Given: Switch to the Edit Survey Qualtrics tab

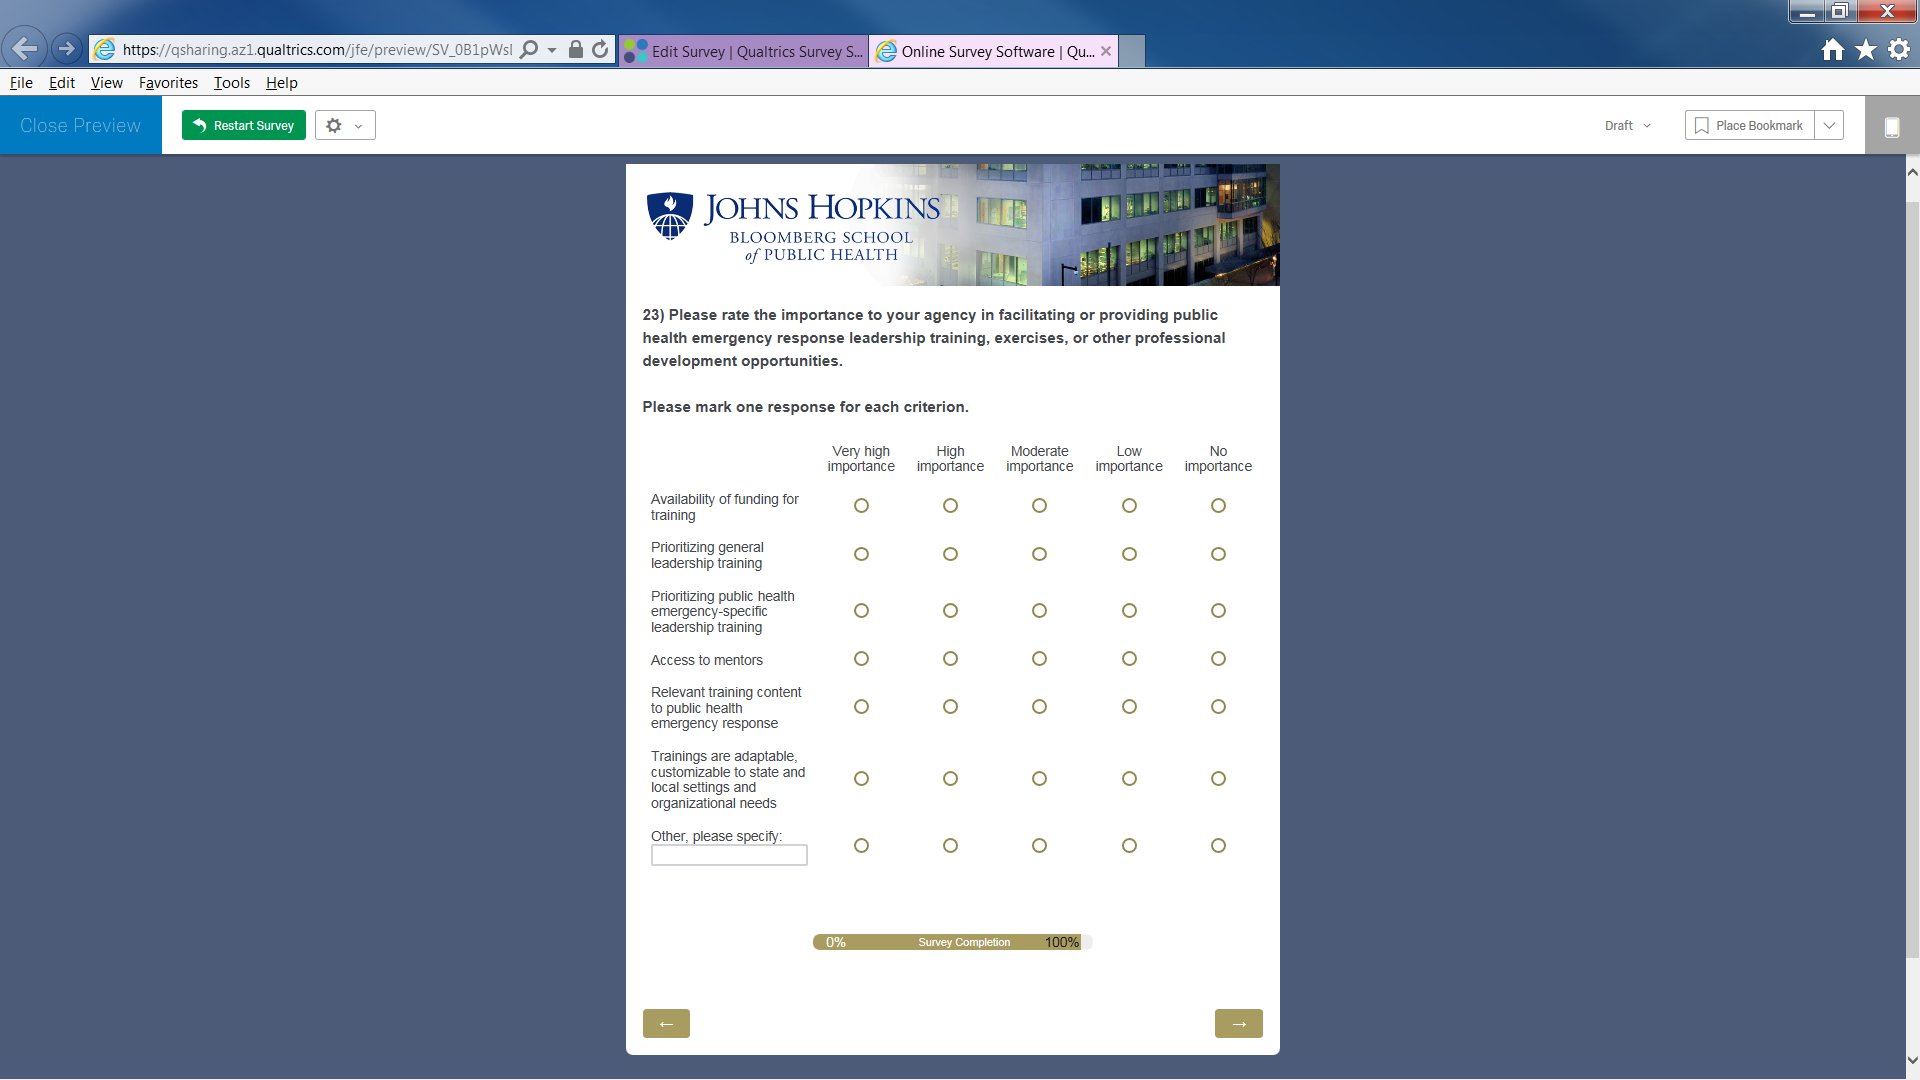Looking at the screenshot, I should pyautogui.click(x=745, y=51).
